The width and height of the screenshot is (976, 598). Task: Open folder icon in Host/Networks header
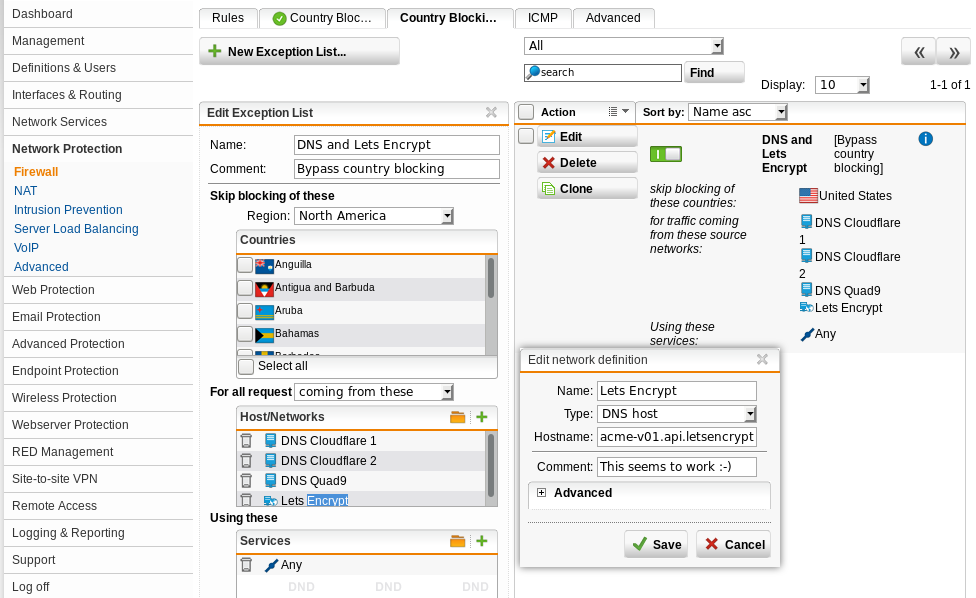458,417
